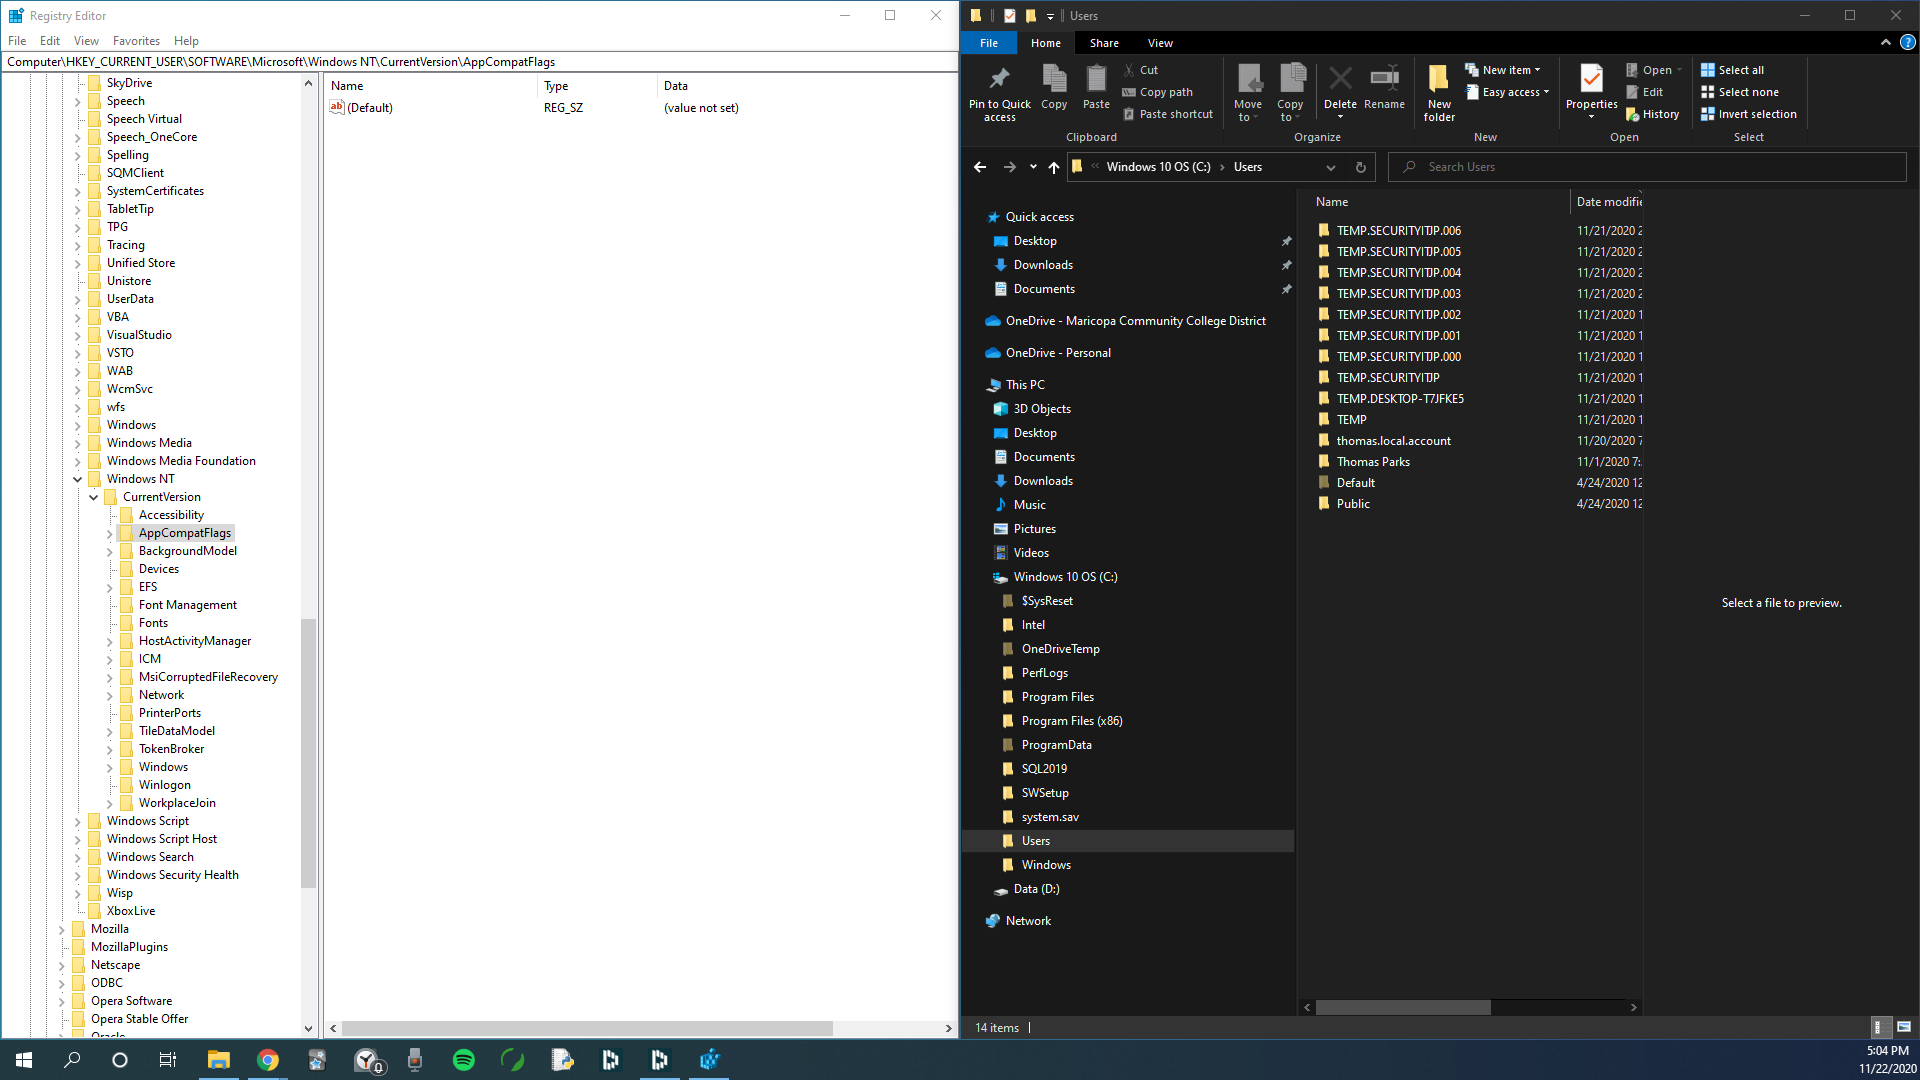
Task: Switch to large icons view button
Action: tap(1903, 1027)
